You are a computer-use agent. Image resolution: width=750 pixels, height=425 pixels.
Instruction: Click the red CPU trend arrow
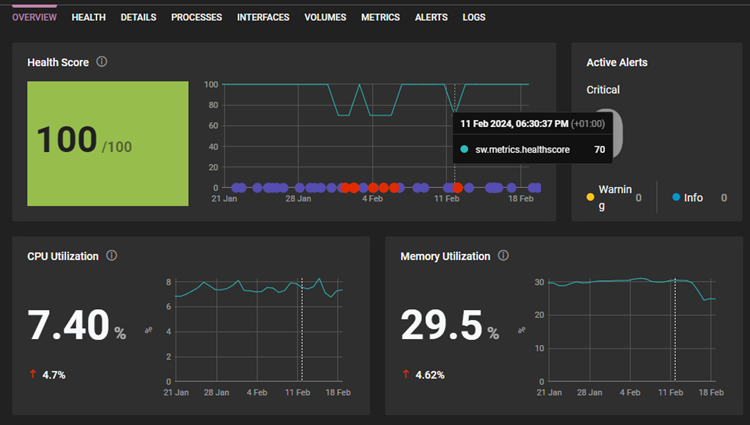coord(33,374)
